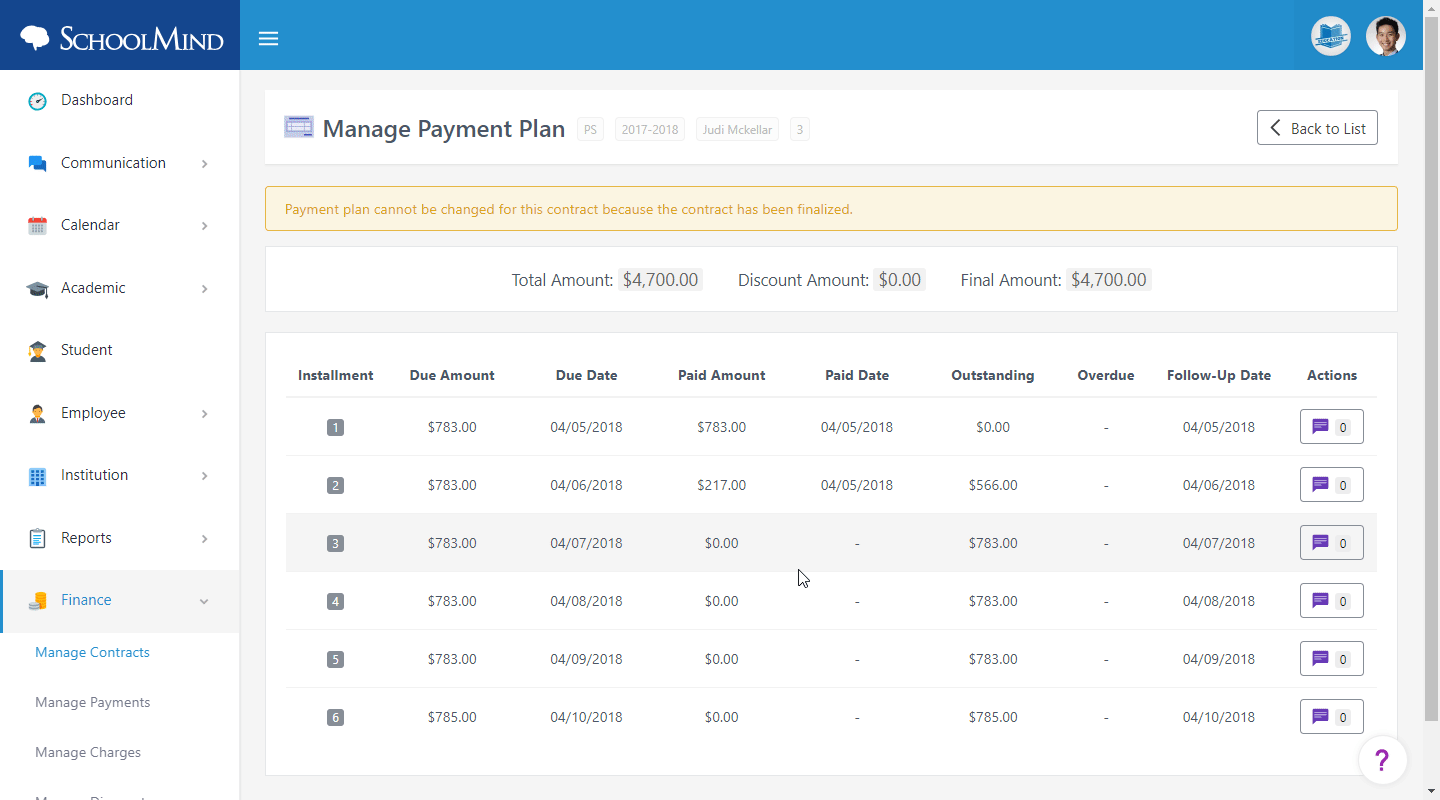Expand the Institution menu chevron
The height and width of the screenshot is (800, 1440).
point(204,476)
